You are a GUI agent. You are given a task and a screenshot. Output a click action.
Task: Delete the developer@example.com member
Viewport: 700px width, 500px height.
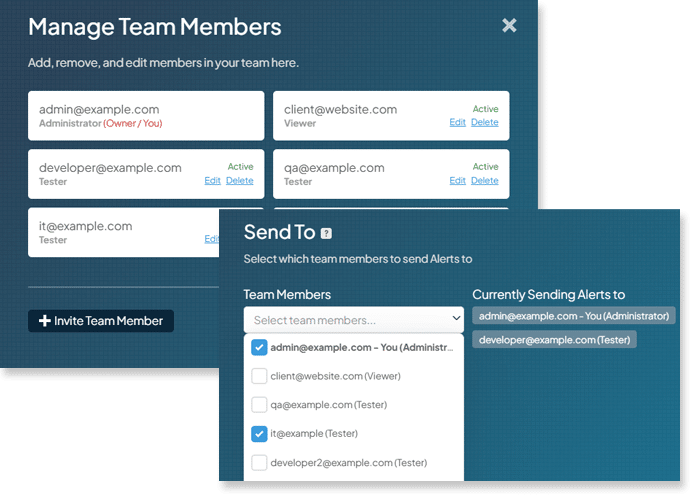(x=239, y=180)
